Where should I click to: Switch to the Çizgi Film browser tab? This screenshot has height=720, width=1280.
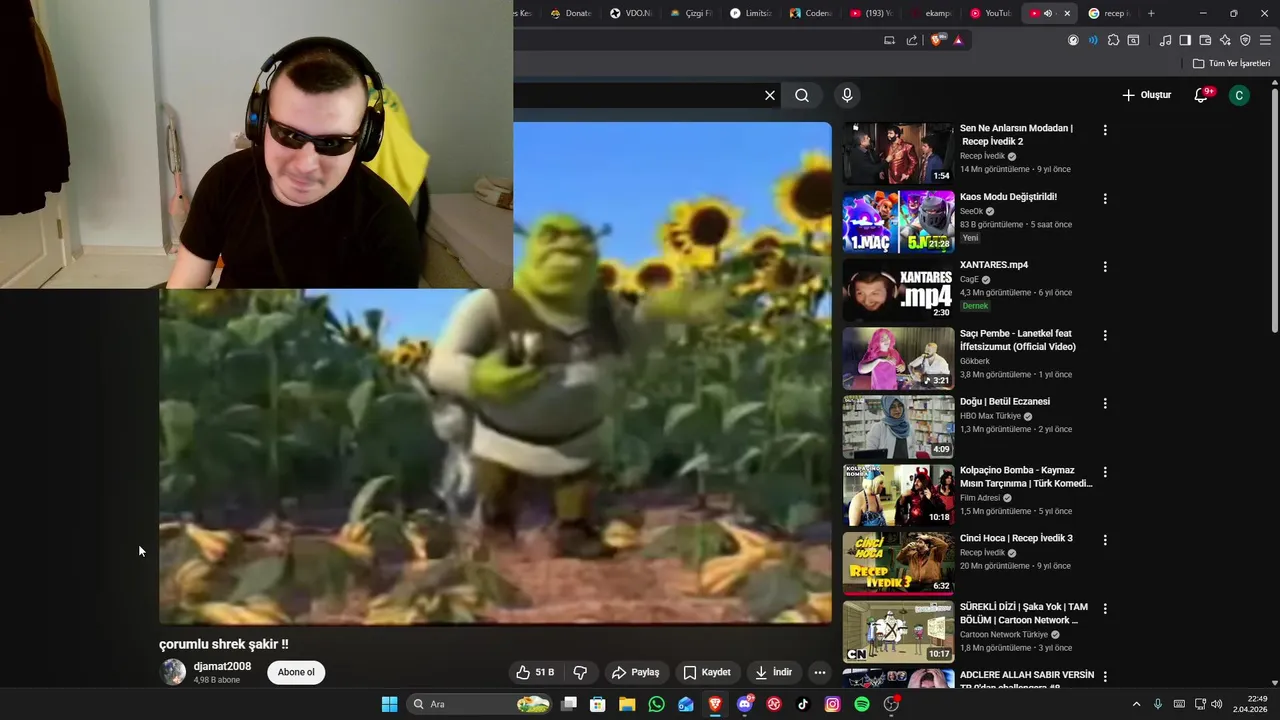[x=690, y=13]
